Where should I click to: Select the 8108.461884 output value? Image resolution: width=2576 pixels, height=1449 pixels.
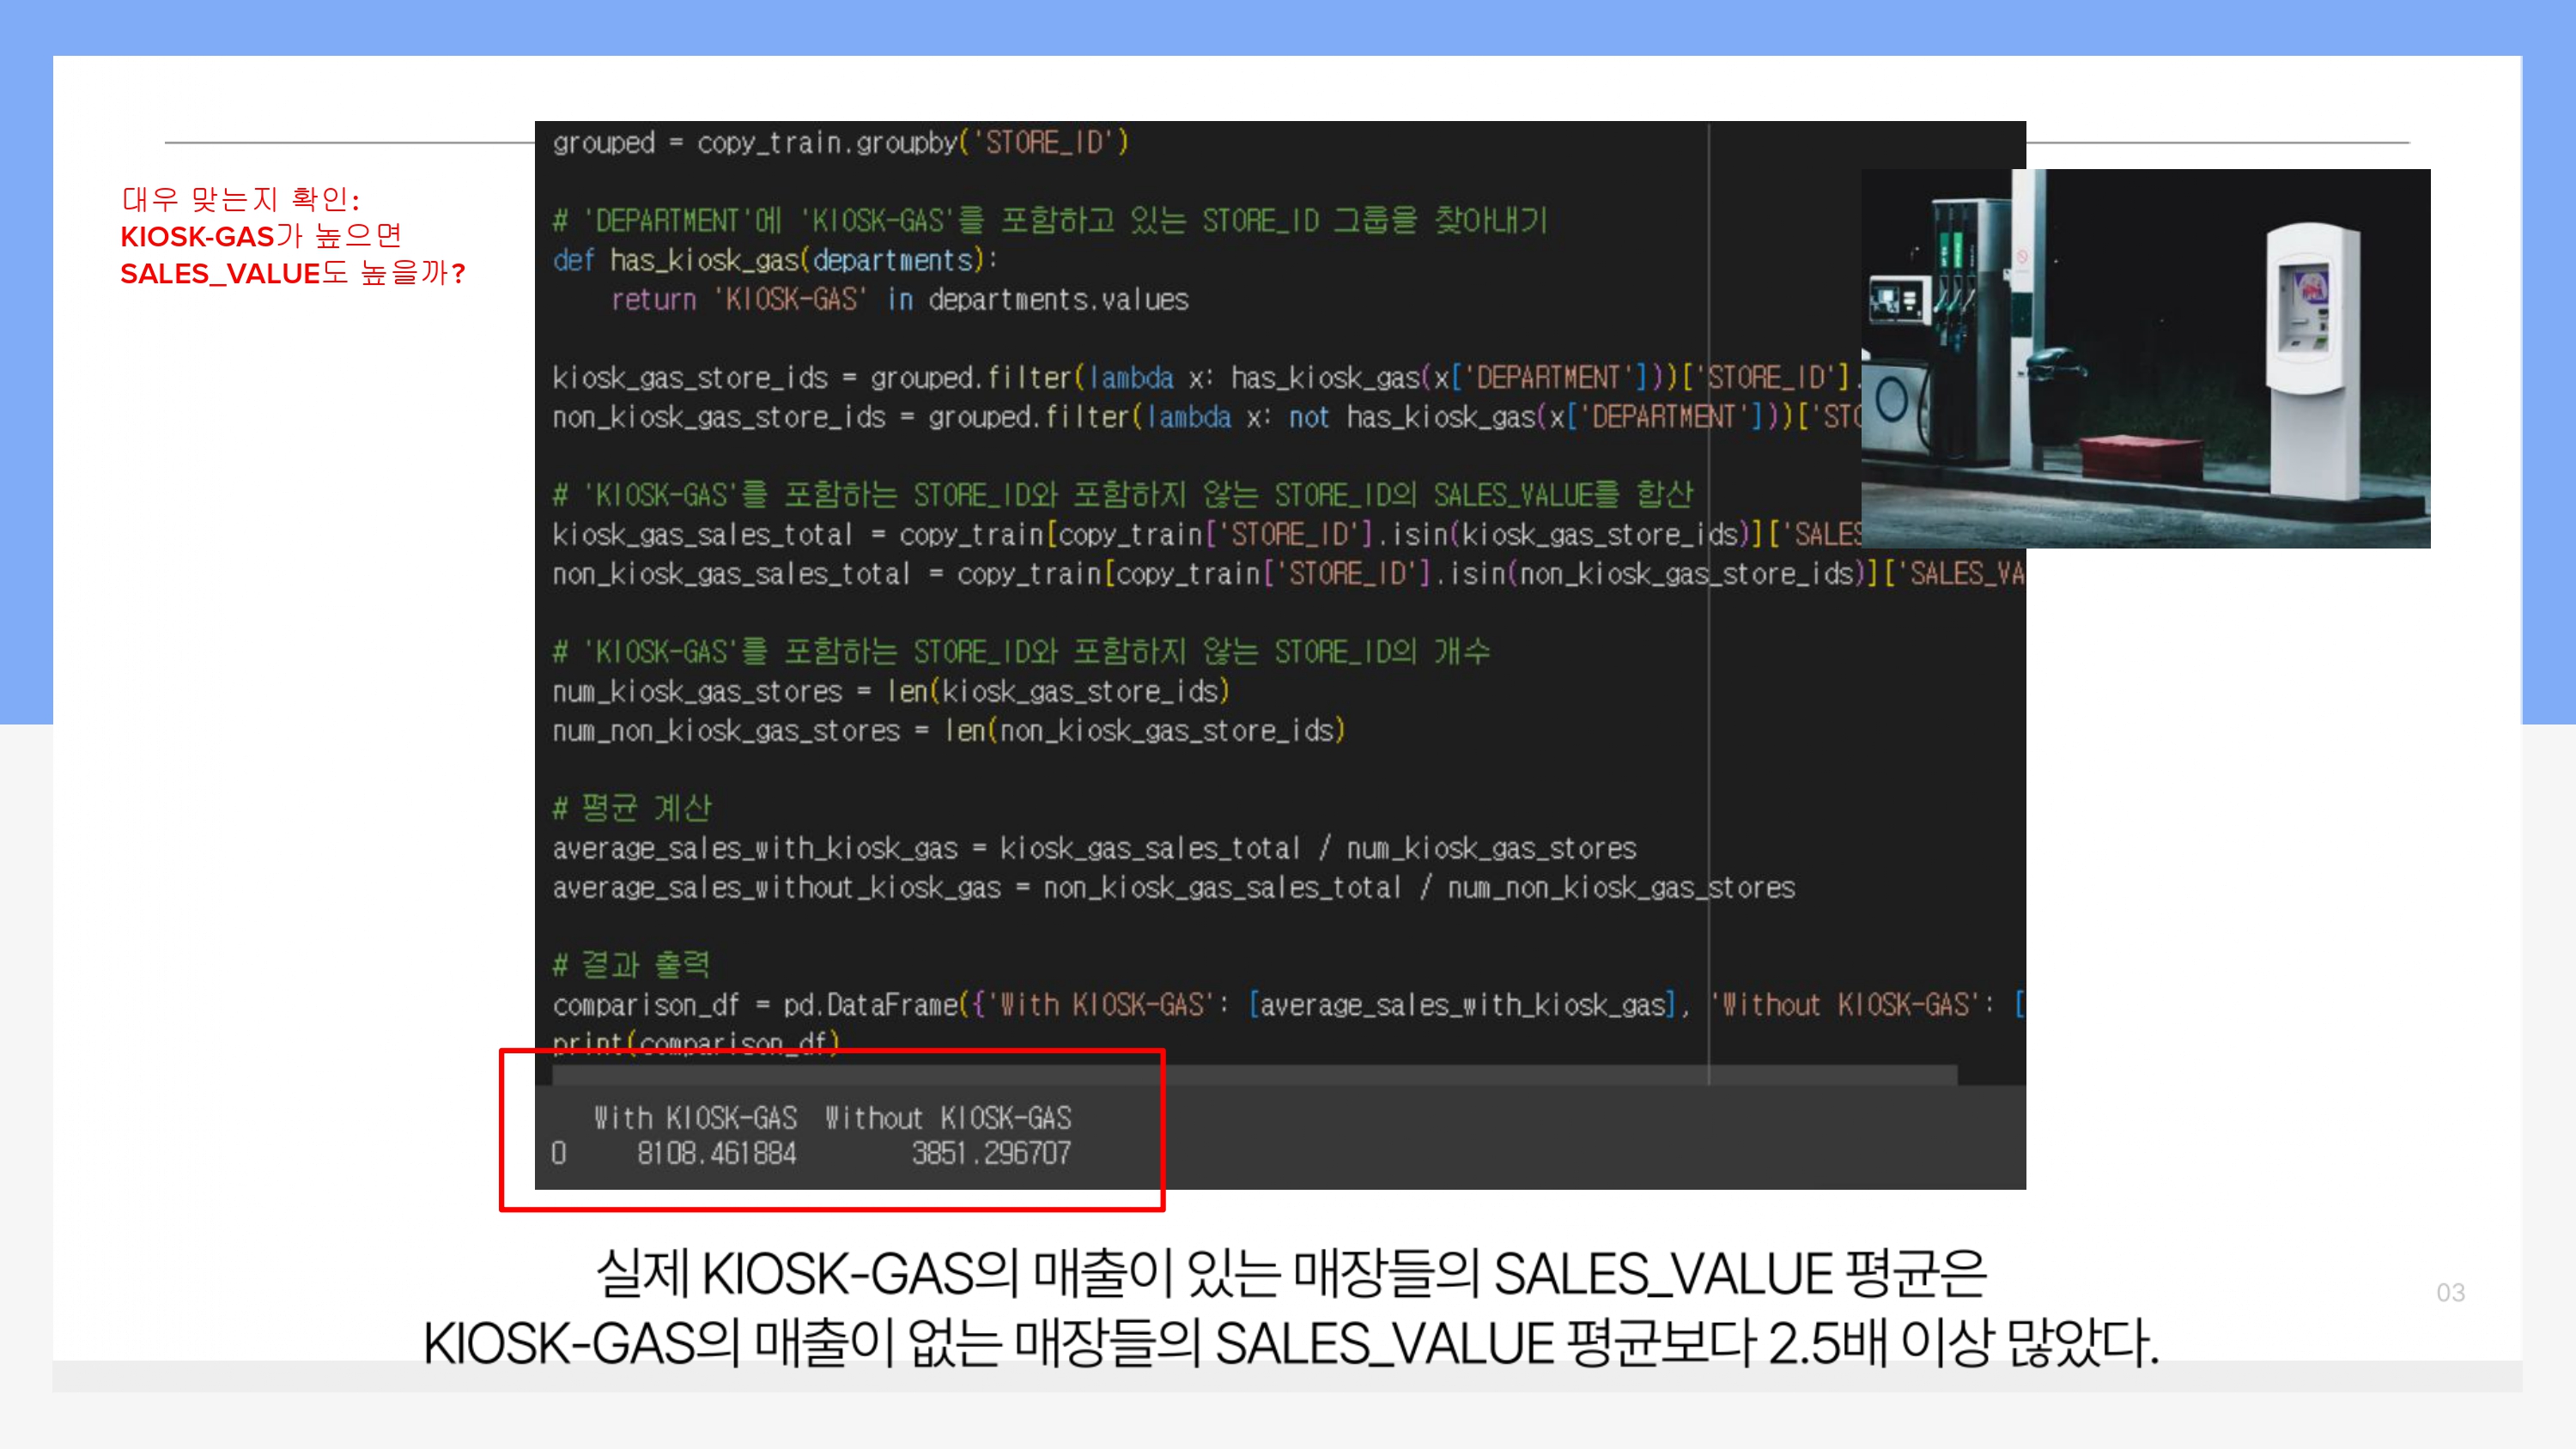[716, 1153]
